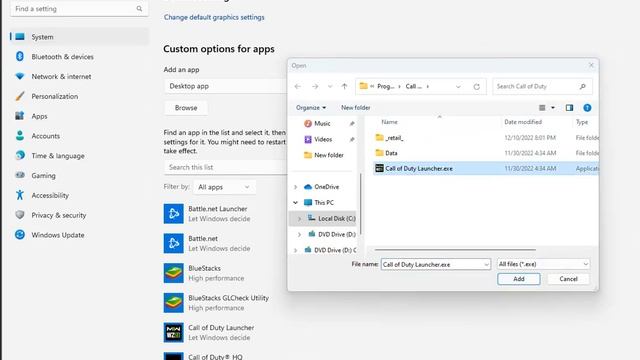The image size is (640, 360).
Task: Open the _retail_ folder
Action: [394, 138]
